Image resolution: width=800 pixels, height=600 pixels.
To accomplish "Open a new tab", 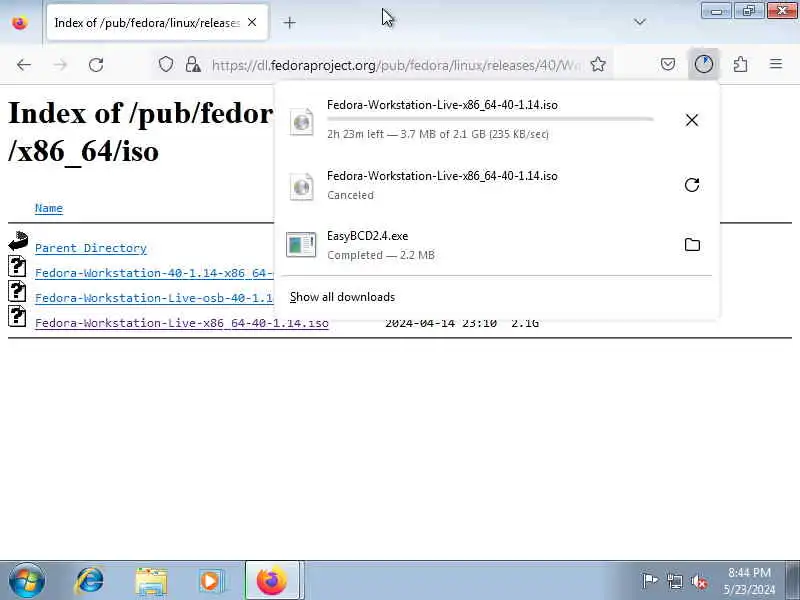I will tap(289, 22).
